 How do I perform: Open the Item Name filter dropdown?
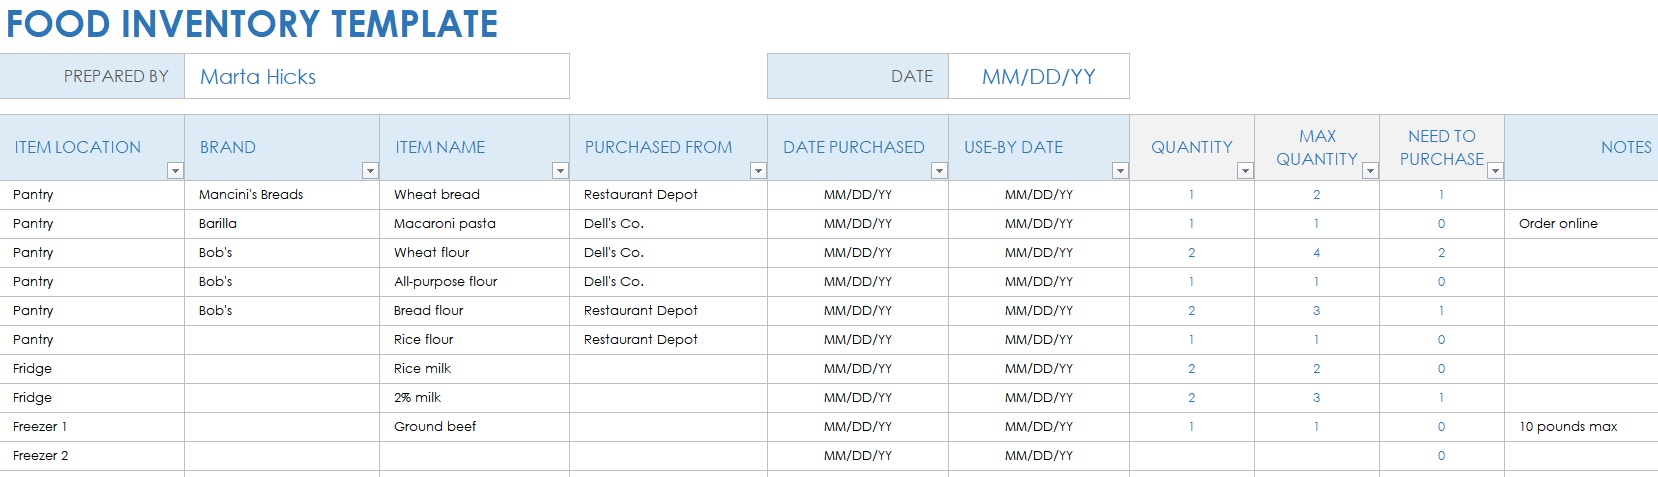coord(560,171)
